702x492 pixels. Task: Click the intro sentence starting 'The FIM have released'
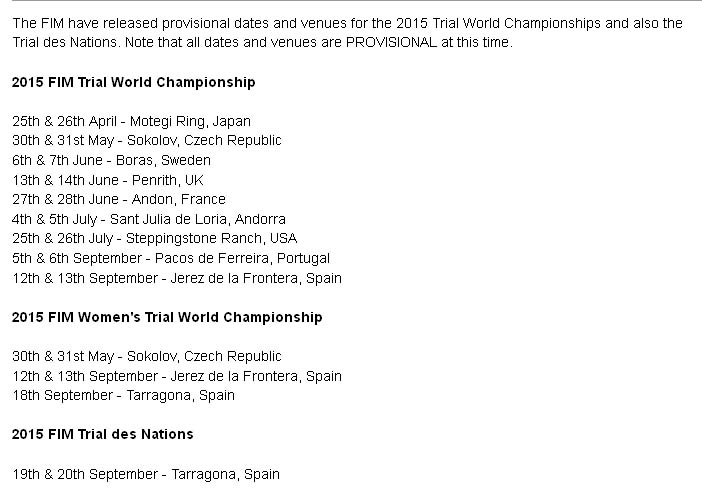pos(347,33)
